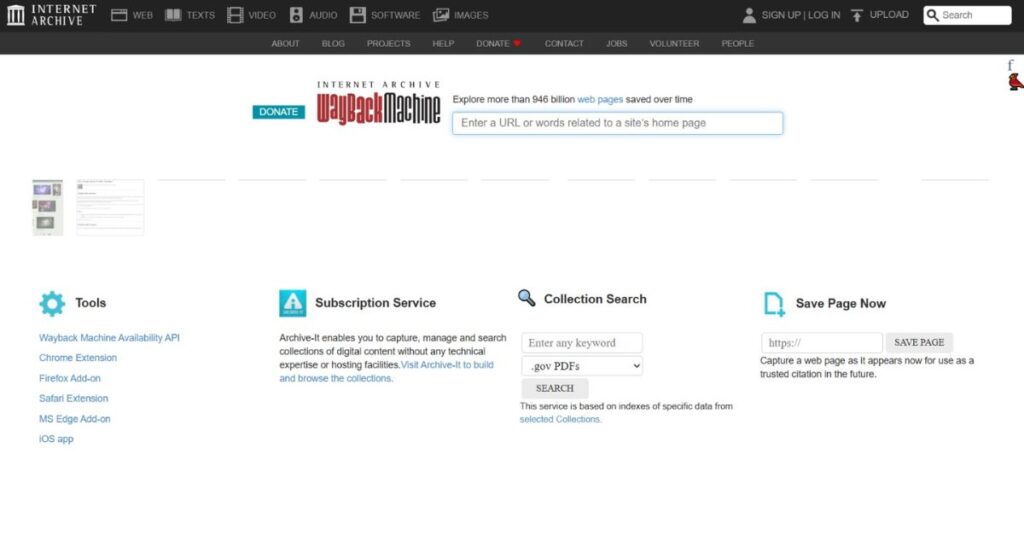Click the SEARCH button under Collection Search
The image size is (1024, 536).
click(554, 388)
